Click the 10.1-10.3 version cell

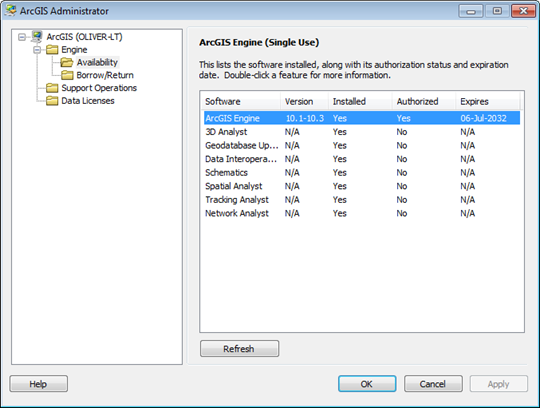point(304,118)
